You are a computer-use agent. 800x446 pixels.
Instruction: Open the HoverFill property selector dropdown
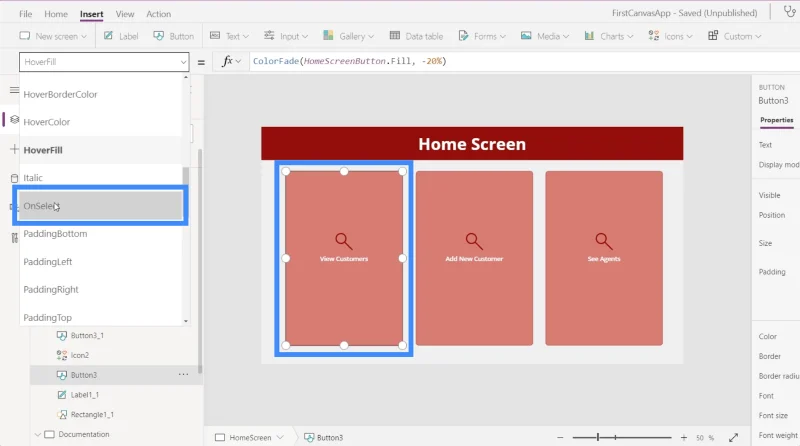point(104,62)
